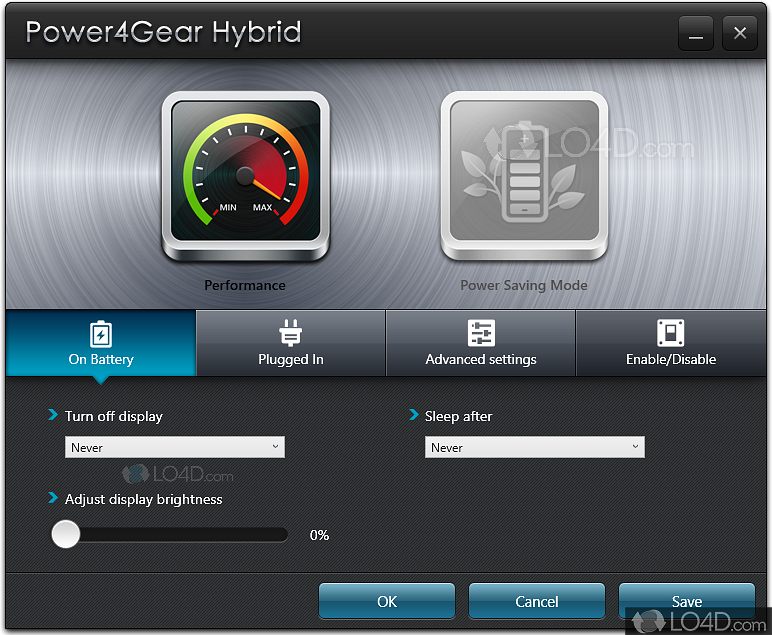Select the Power Saving Mode battery icon
Image resolution: width=772 pixels, height=635 pixels.
click(x=524, y=176)
